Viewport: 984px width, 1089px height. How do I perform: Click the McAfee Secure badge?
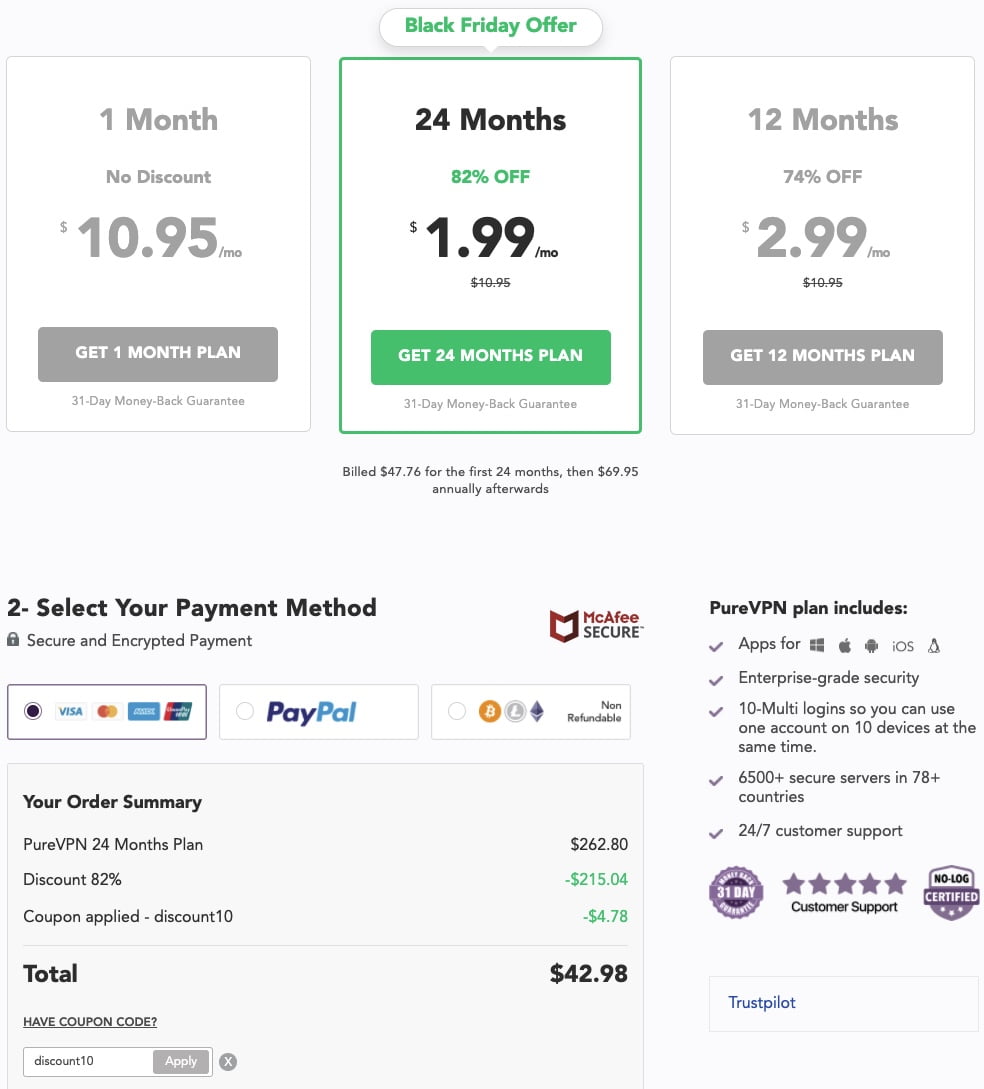(x=597, y=625)
